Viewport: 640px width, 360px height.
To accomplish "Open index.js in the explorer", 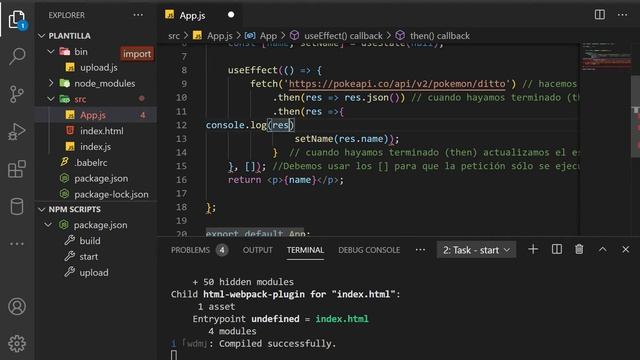I will pyautogui.click(x=96, y=147).
